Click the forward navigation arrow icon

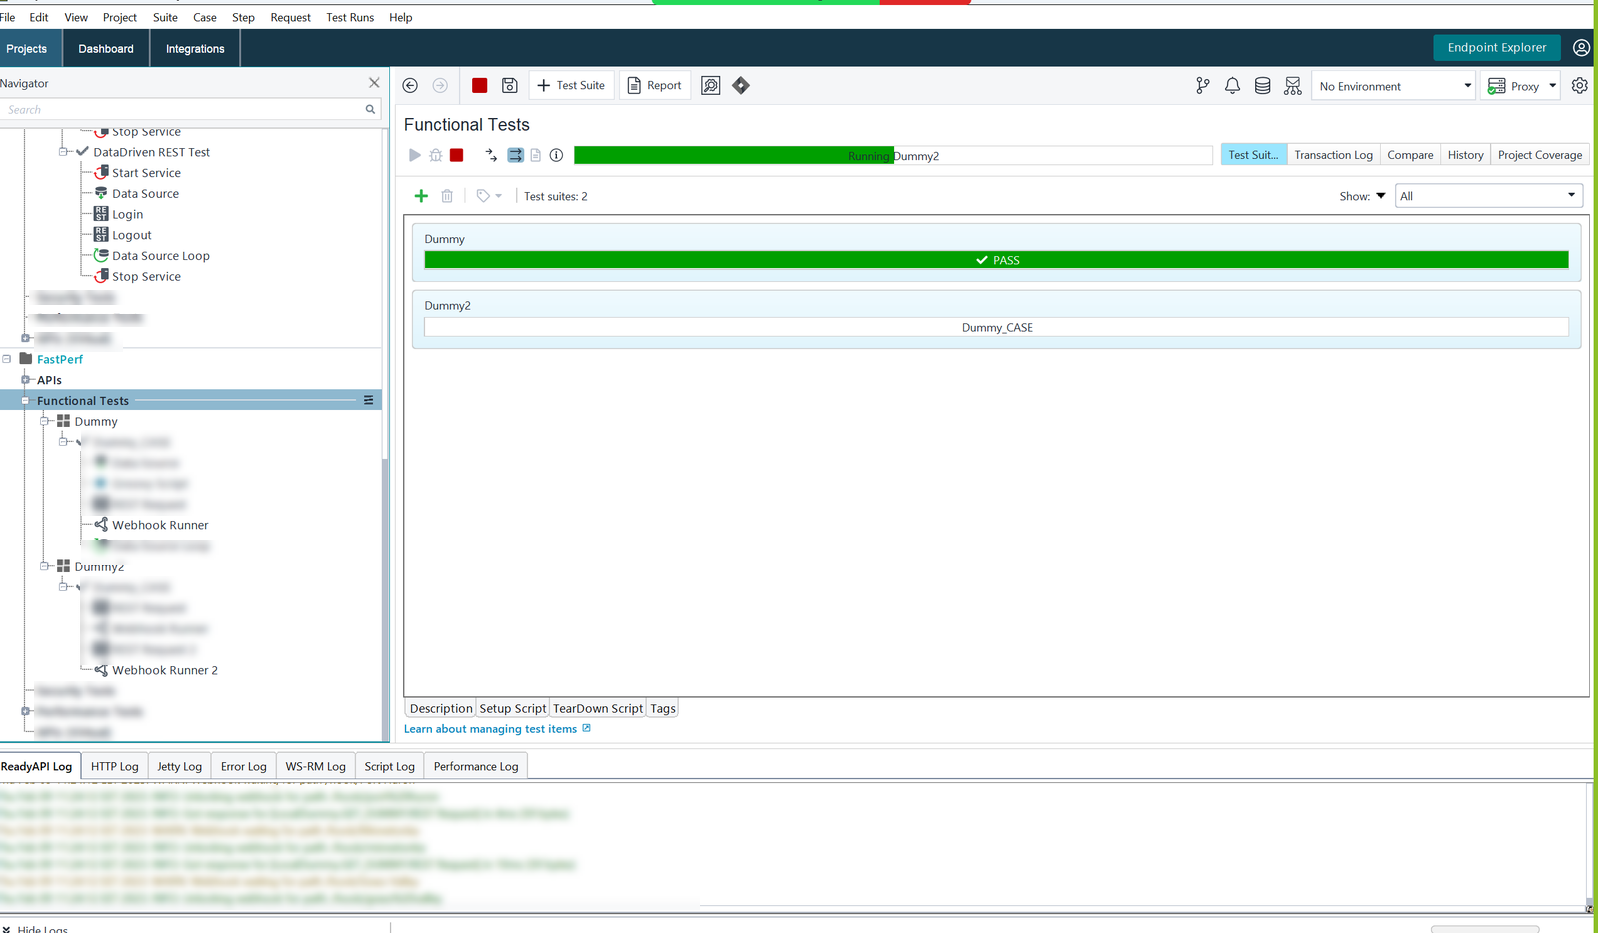point(440,86)
